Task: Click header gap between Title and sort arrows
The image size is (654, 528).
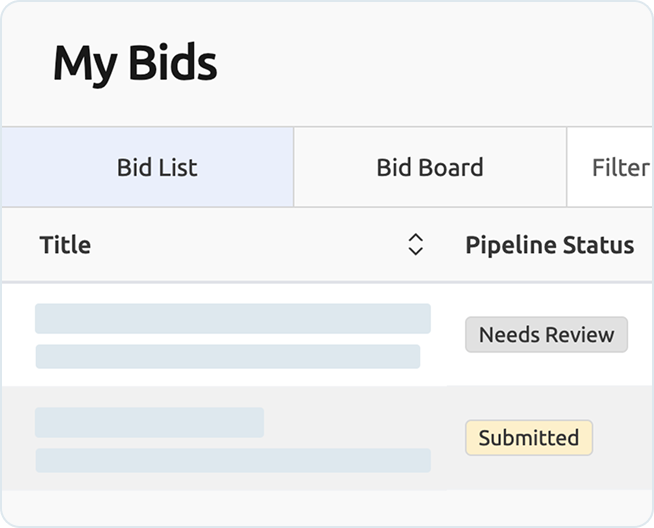Action: point(250,245)
